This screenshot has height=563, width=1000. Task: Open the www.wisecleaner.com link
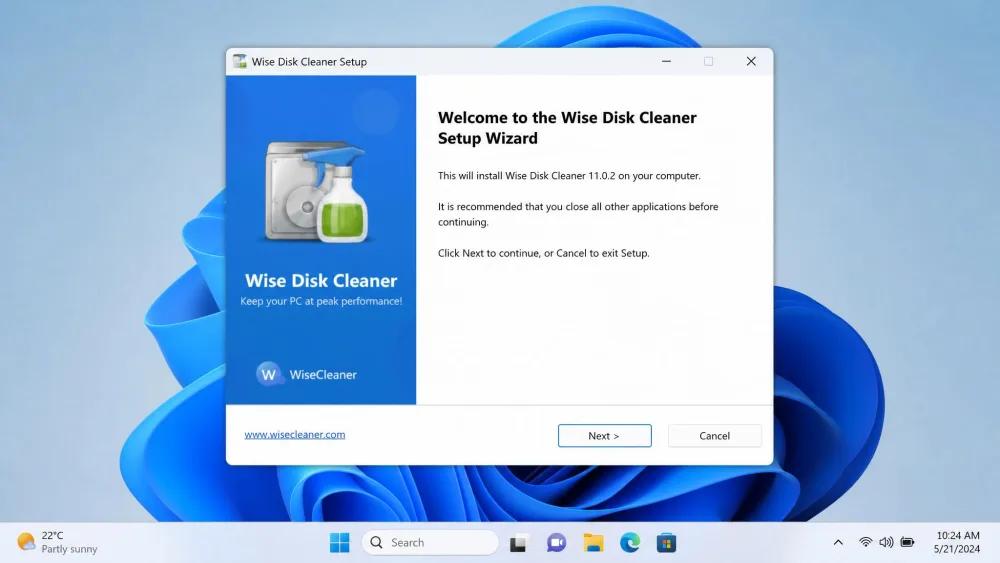pyautogui.click(x=295, y=434)
